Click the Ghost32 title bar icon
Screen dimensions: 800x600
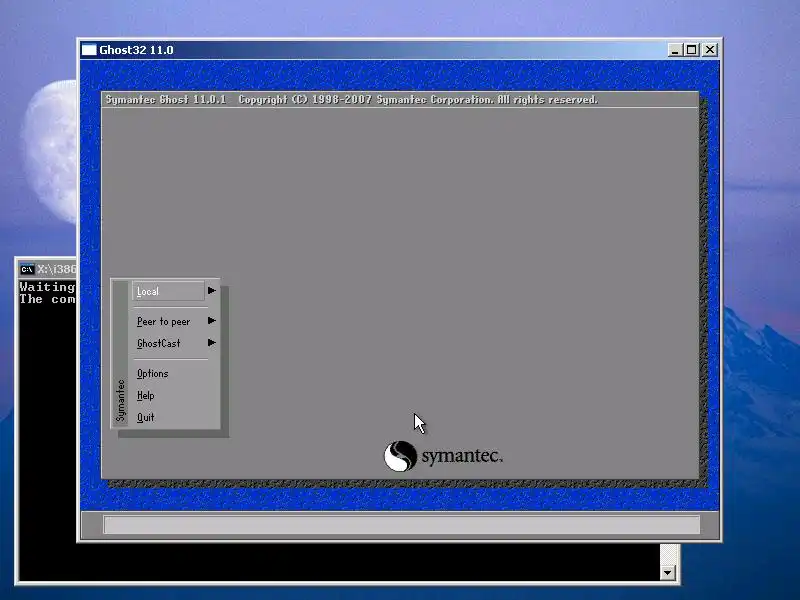pos(89,49)
